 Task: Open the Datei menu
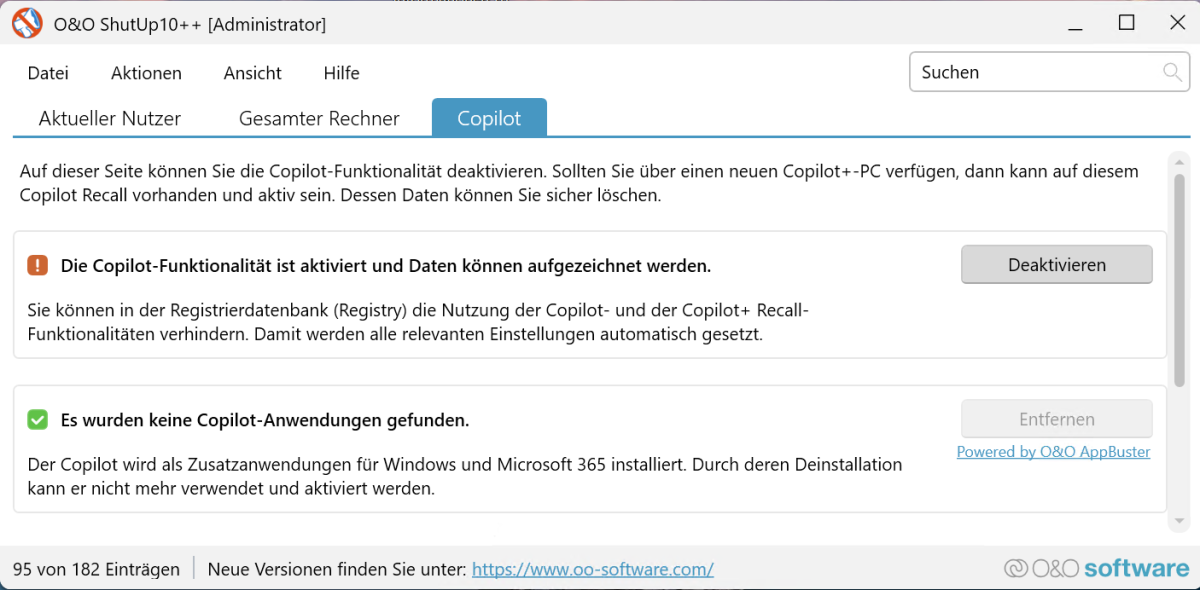(x=48, y=73)
